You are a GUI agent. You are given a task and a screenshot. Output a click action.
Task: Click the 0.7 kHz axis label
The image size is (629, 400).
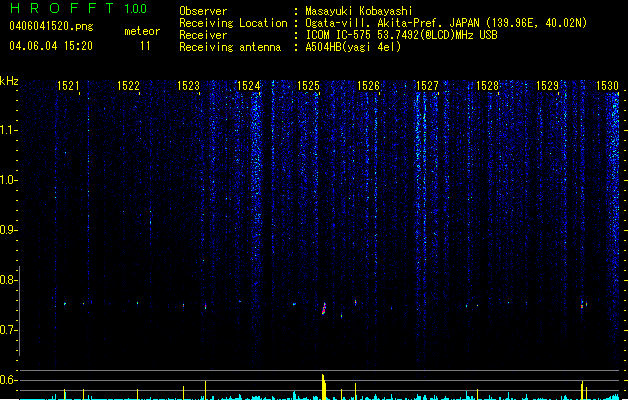coord(8,330)
